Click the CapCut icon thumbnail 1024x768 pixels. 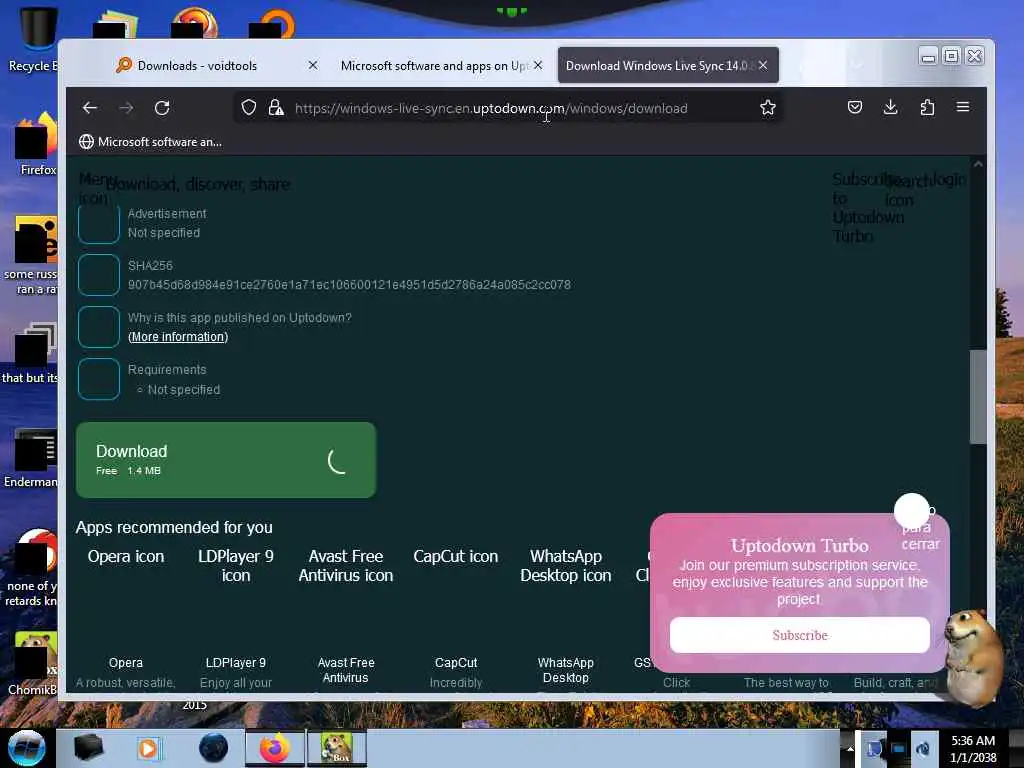tap(456, 556)
